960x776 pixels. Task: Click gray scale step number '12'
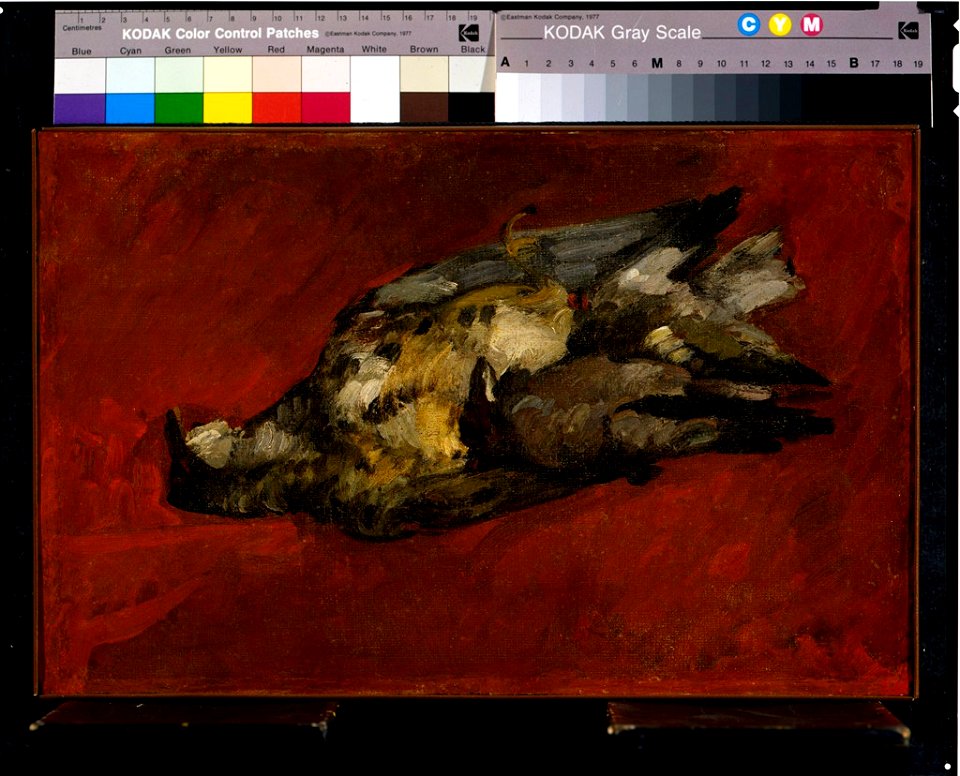(765, 64)
